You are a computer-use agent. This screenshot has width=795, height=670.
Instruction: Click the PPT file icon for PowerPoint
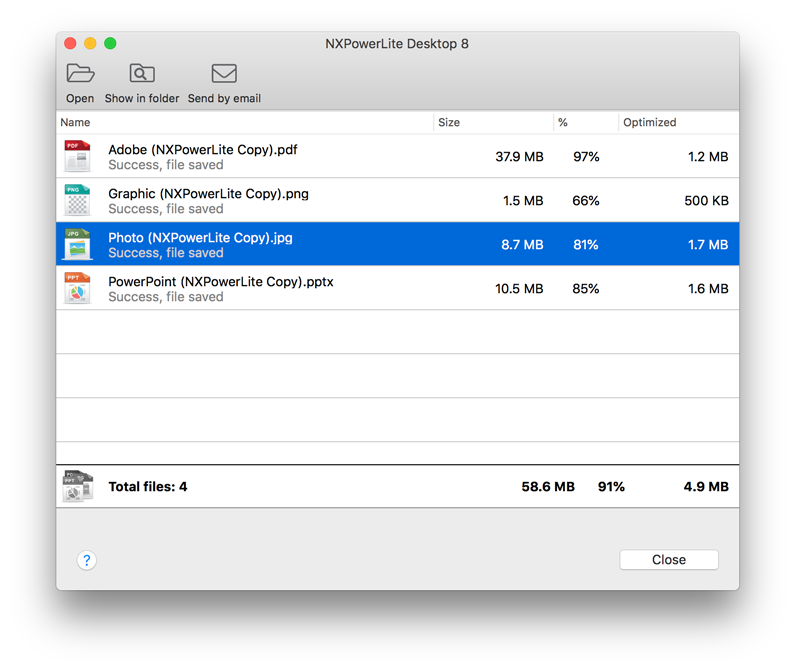tap(77, 288)
